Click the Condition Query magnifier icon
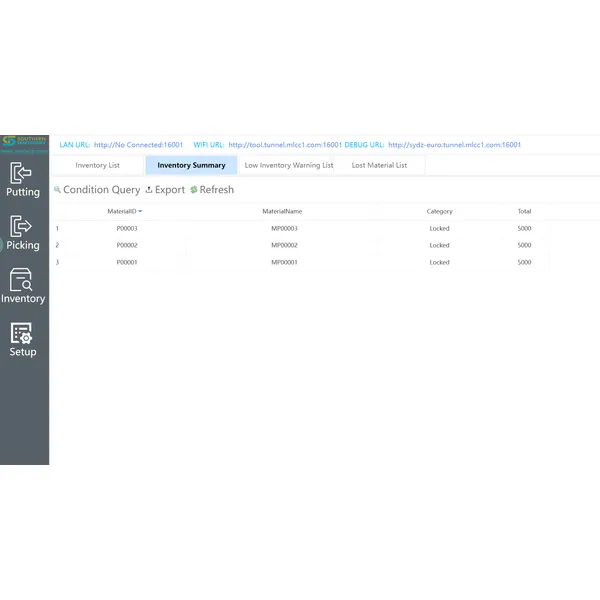600x600 pixels. point(57,189)
